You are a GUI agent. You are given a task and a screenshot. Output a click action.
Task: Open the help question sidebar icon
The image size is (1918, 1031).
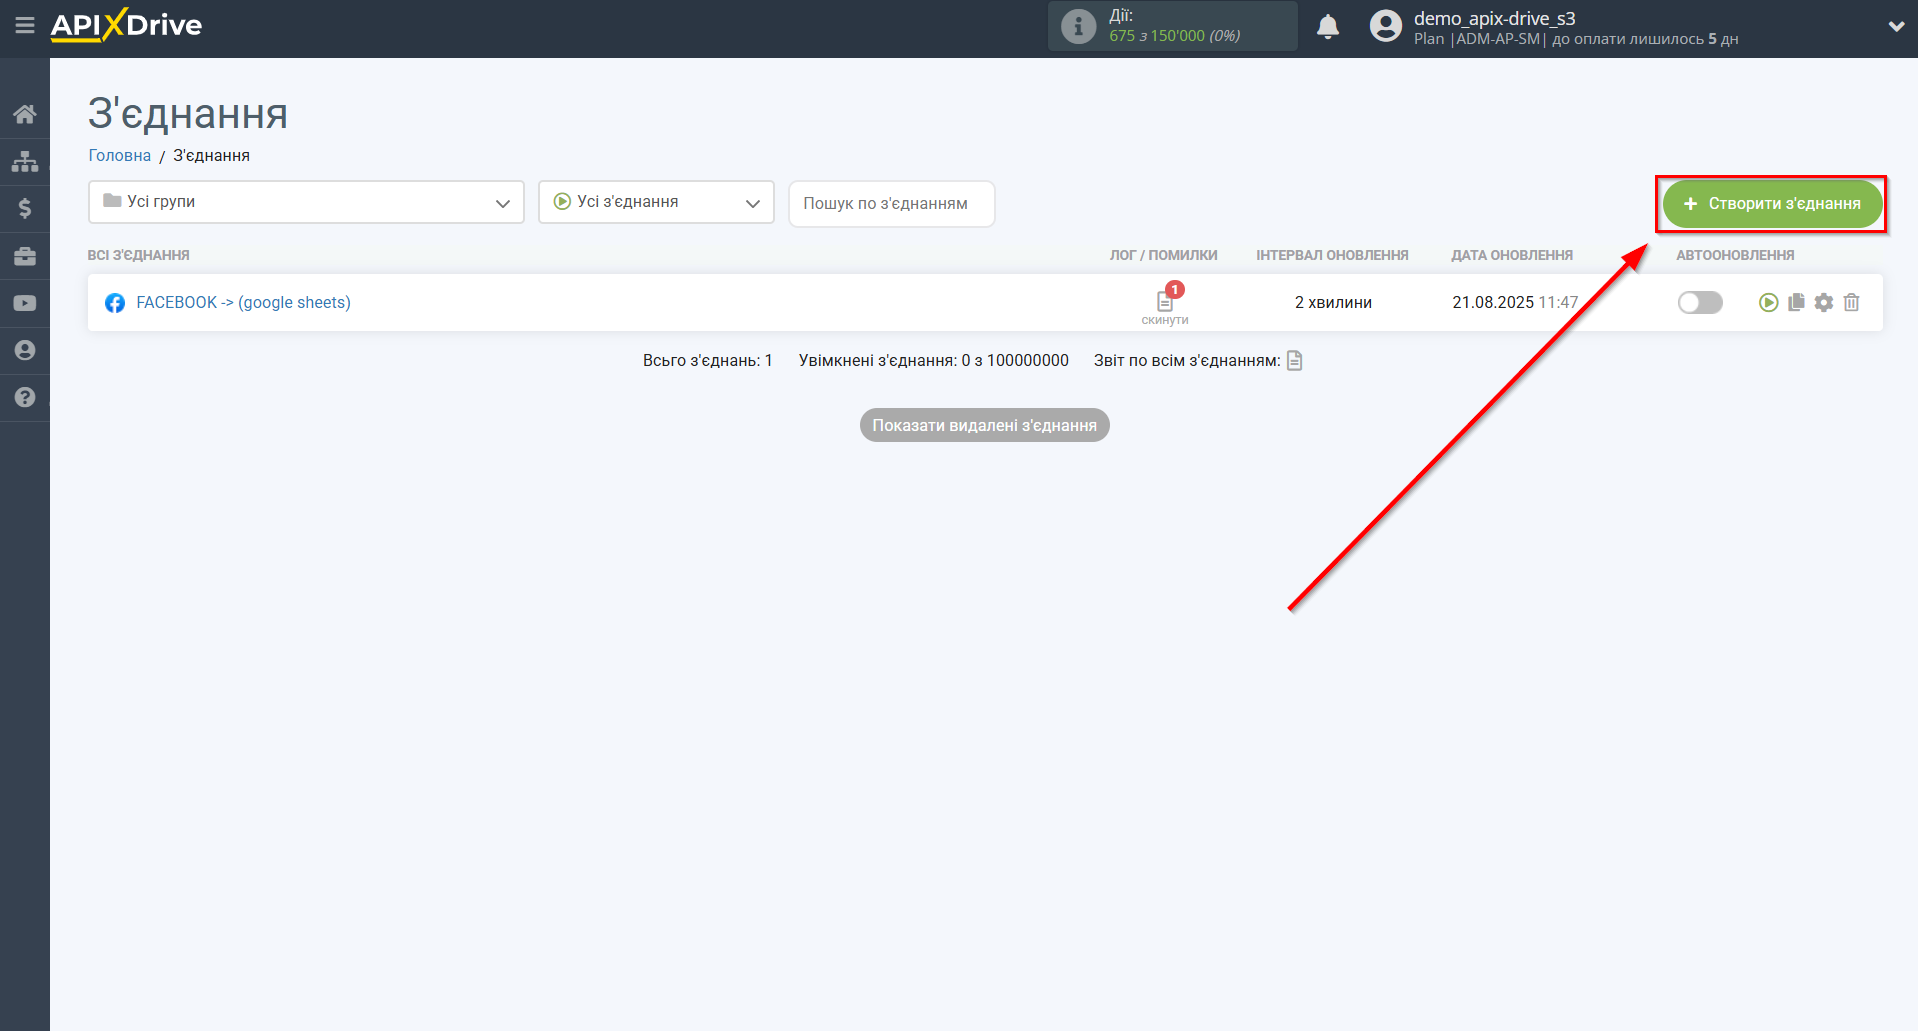pos(25,397)
